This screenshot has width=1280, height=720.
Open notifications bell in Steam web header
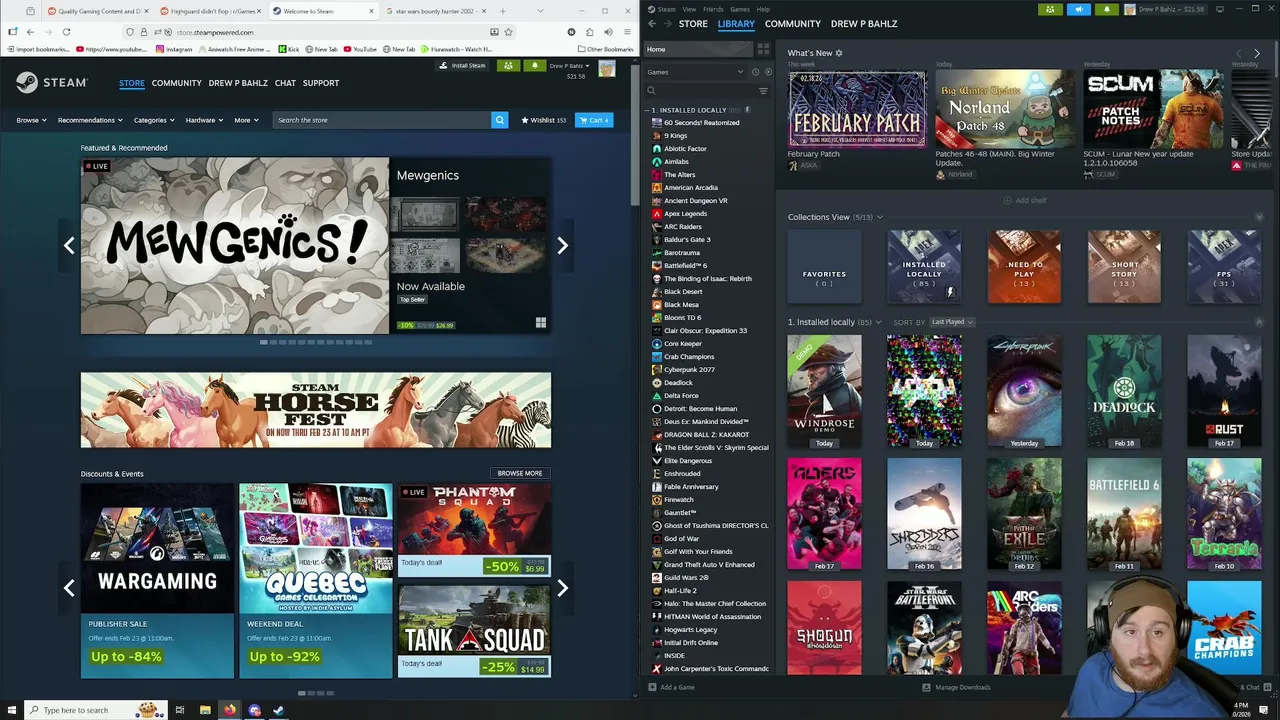[x=534, y=66]
